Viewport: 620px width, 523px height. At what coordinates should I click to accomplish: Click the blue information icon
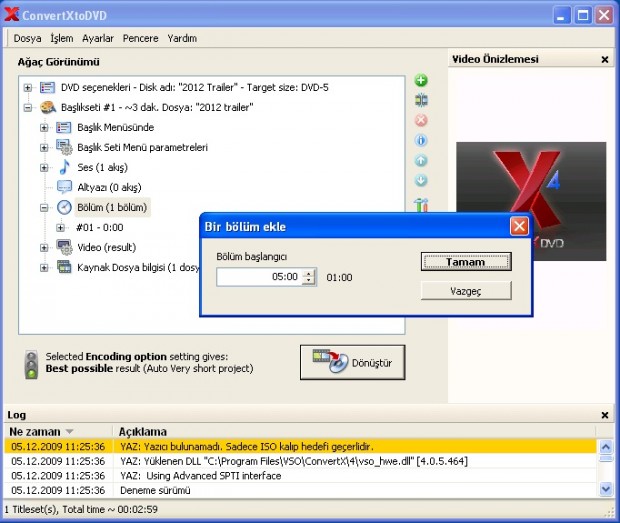pyautogui.click(x=421, y=140)
